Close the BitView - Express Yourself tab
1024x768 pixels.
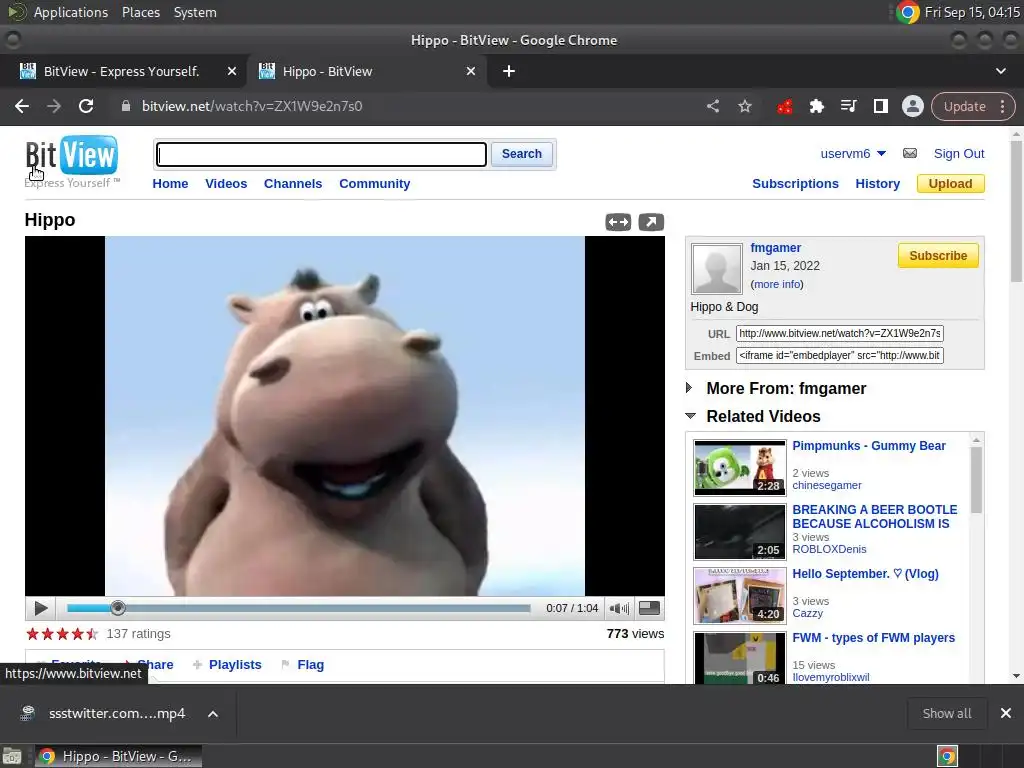[x=232, y=71]
